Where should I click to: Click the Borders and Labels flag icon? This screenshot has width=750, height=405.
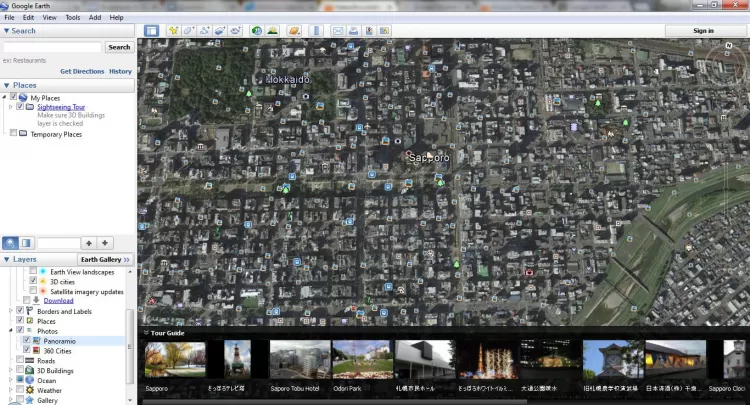click(30, 311)
